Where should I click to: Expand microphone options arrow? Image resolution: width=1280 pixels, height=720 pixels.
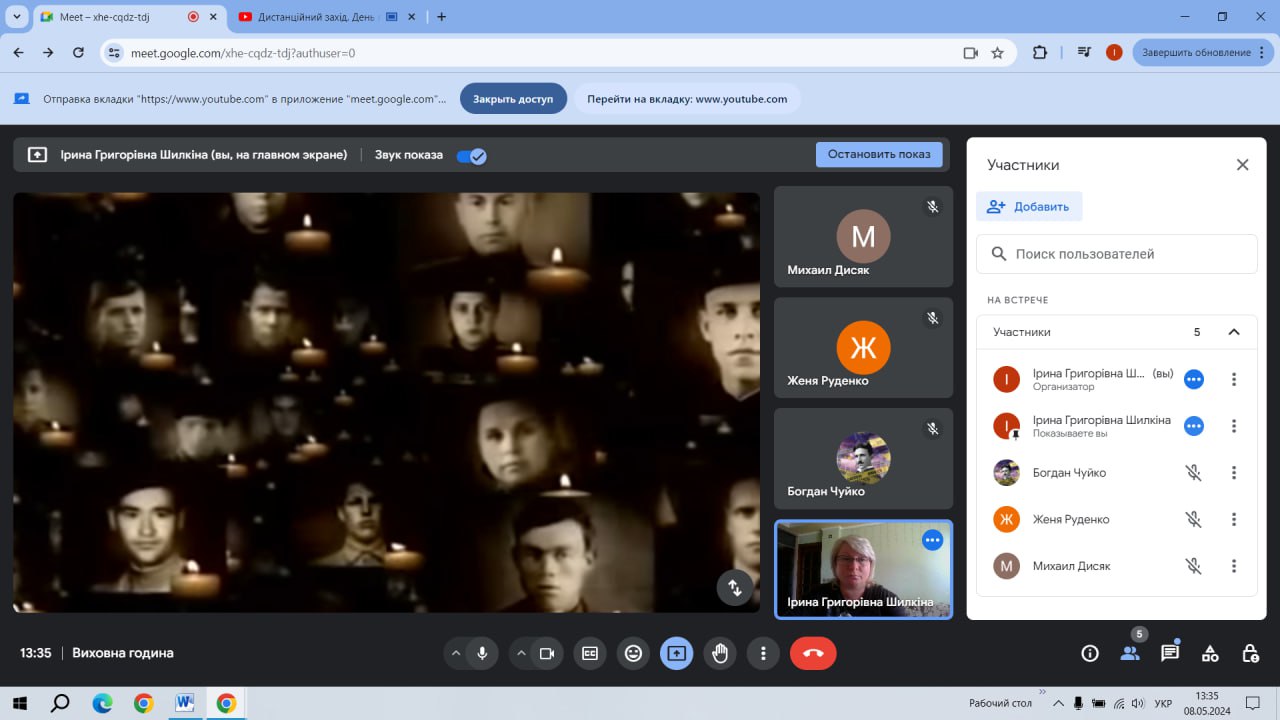[456, 653]
